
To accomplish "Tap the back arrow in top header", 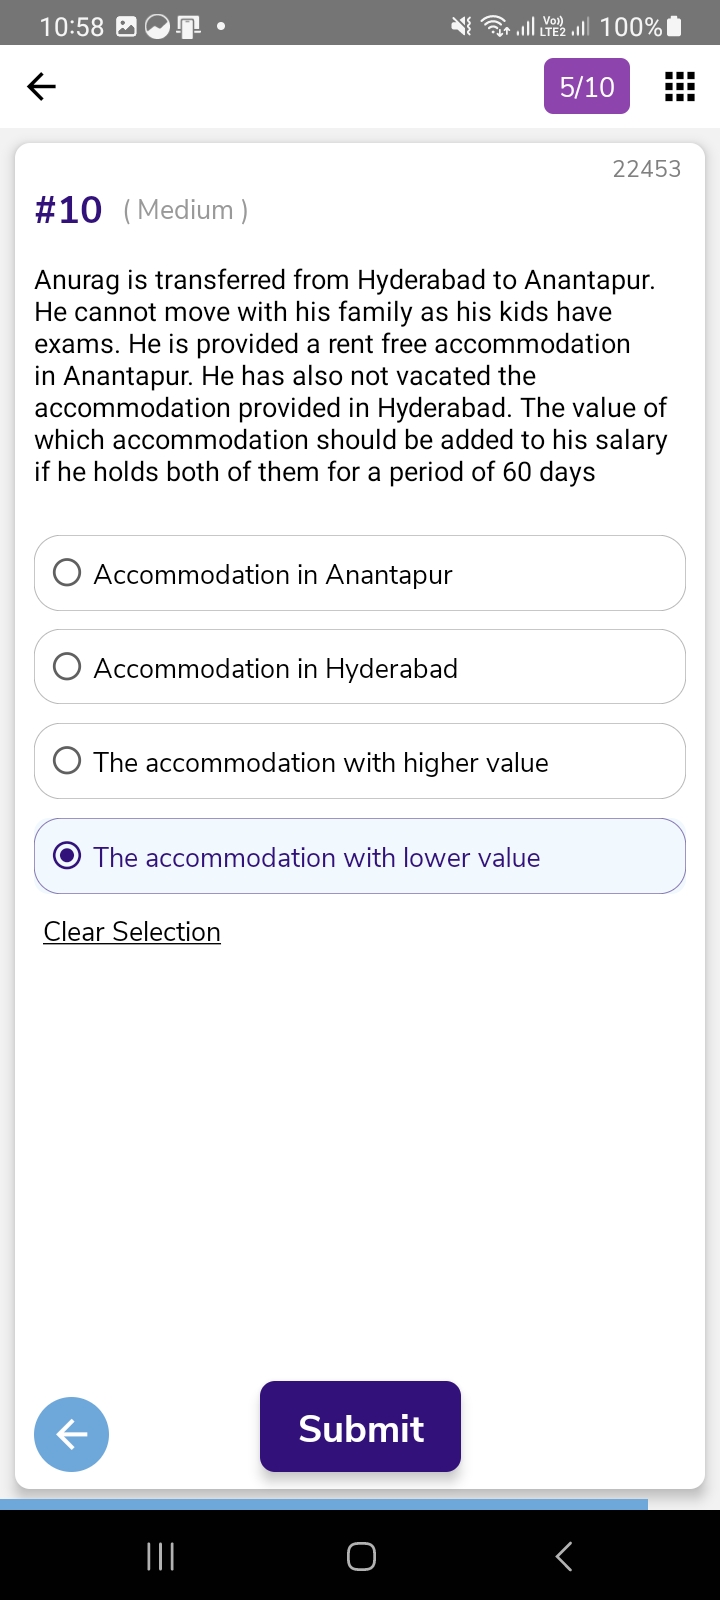I will click(41, 87).
